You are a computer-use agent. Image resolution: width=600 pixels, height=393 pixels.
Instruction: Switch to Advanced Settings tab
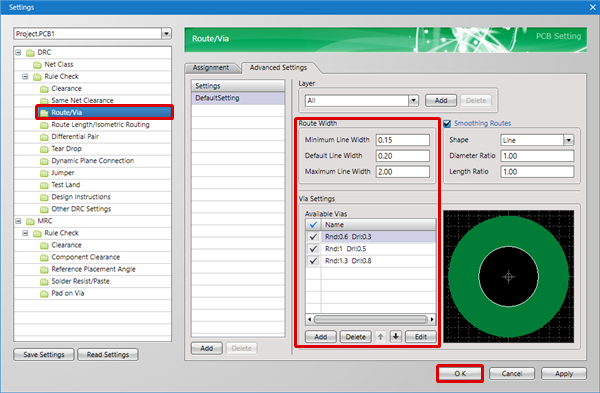[x=278, y=68]
